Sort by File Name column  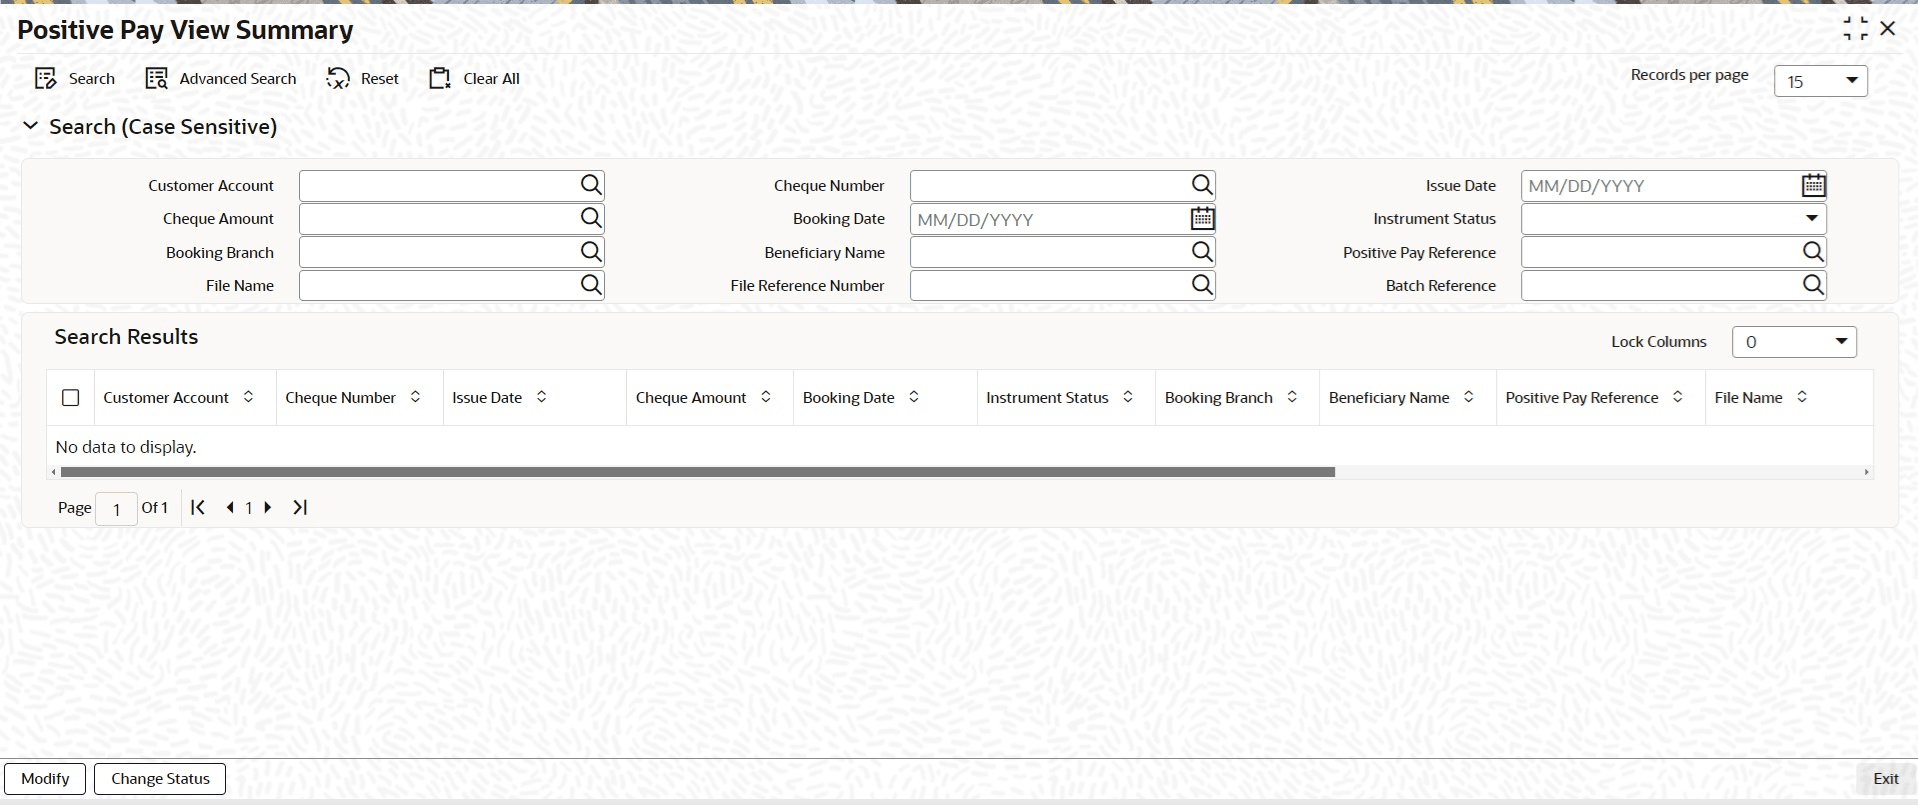coord(1802,397)
